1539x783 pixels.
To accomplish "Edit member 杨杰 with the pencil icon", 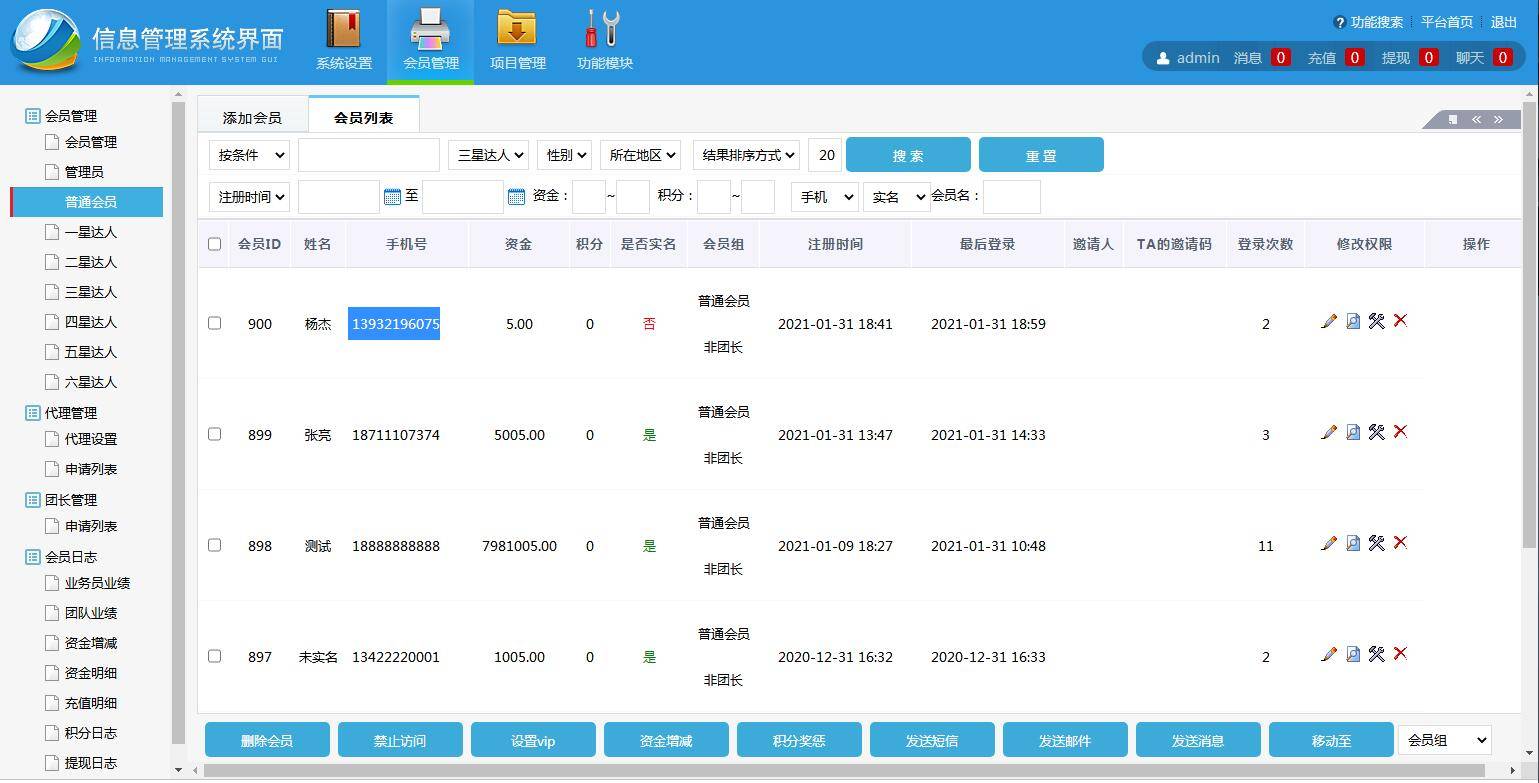I will (x=1329, y=321).
